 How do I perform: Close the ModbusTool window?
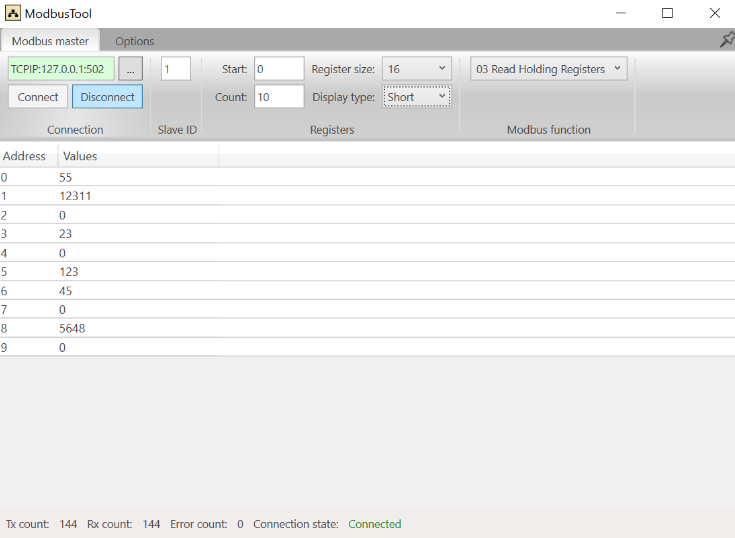pyautogui.click(x=714, y=13)
